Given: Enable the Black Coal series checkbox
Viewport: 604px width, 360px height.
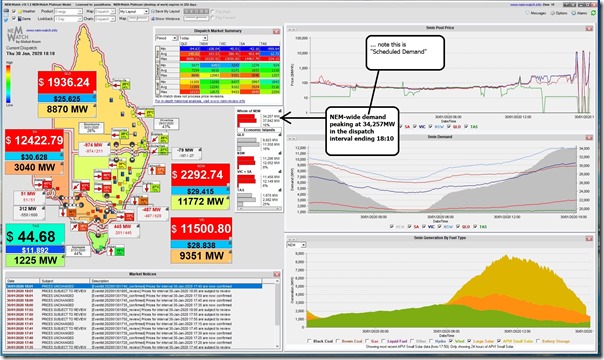Looking at the screenshot, I should tap(309, 341).
